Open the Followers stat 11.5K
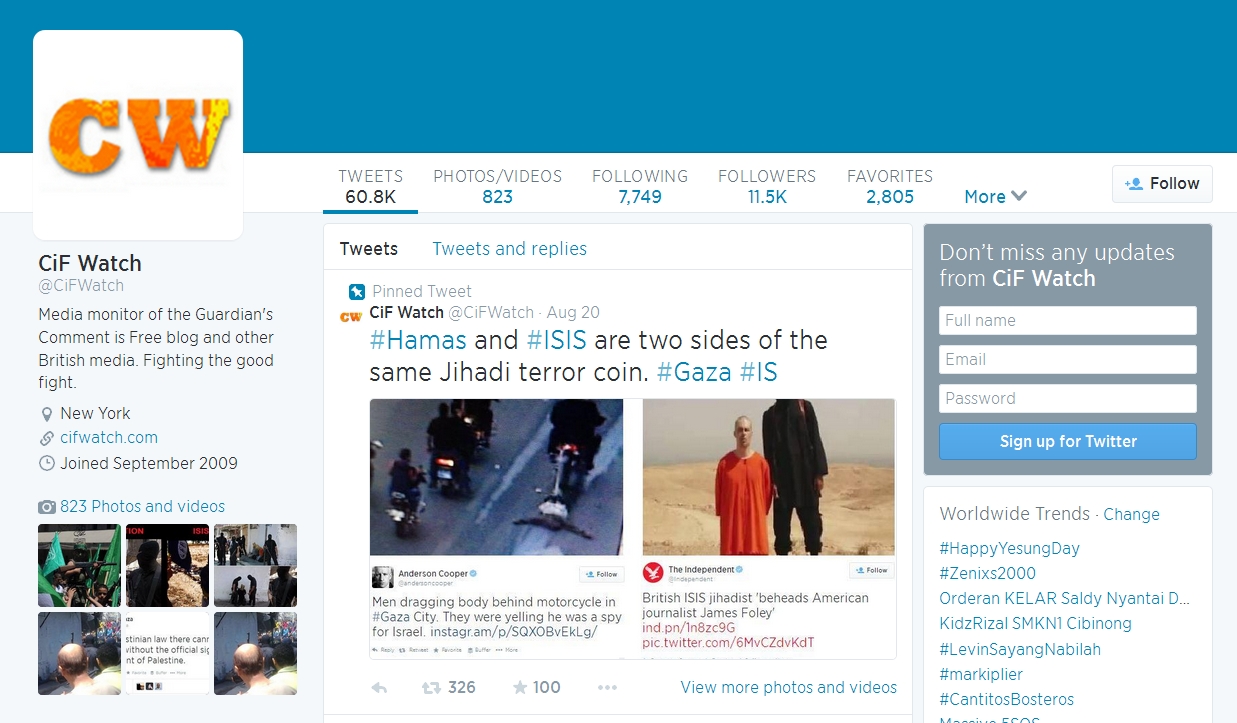This screenshot has height=723, width=1237. (767, 187)
